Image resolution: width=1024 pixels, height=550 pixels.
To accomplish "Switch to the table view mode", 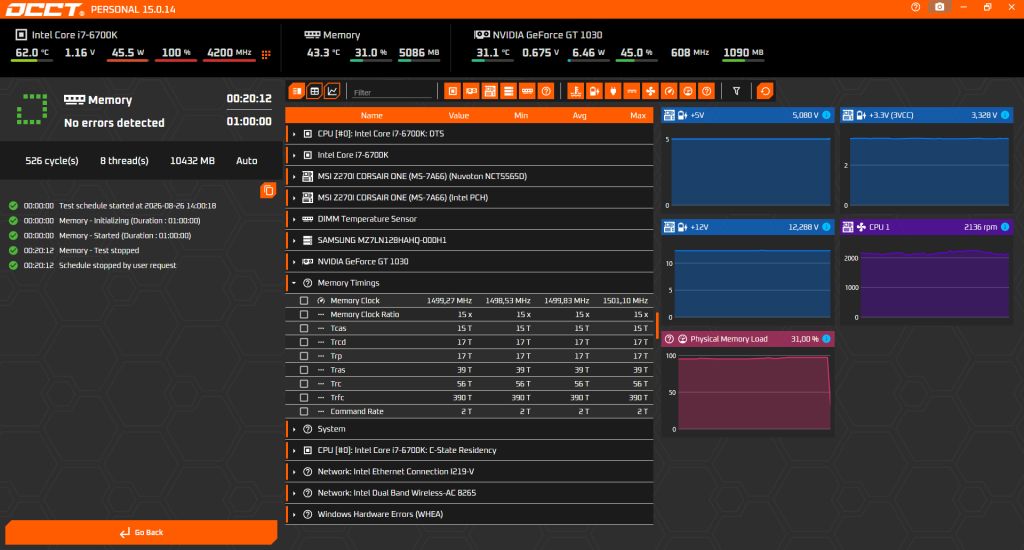I will [314, 91].
